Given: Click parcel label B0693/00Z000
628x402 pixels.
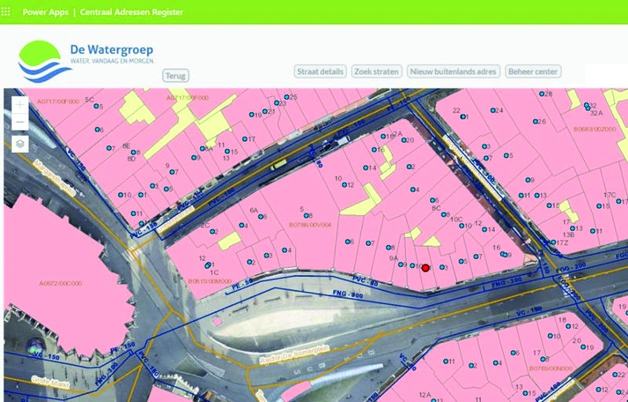Looking at the screenshot, I should pos(593,129).
